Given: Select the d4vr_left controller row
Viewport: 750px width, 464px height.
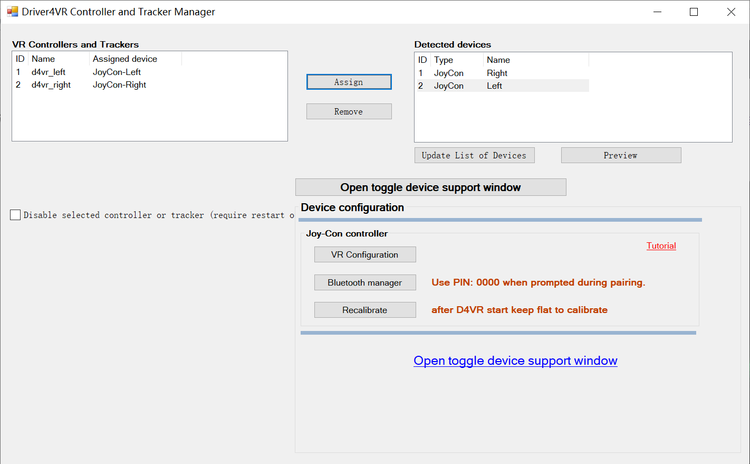Looking at the screenshot, I should click(x=98, y=72).
